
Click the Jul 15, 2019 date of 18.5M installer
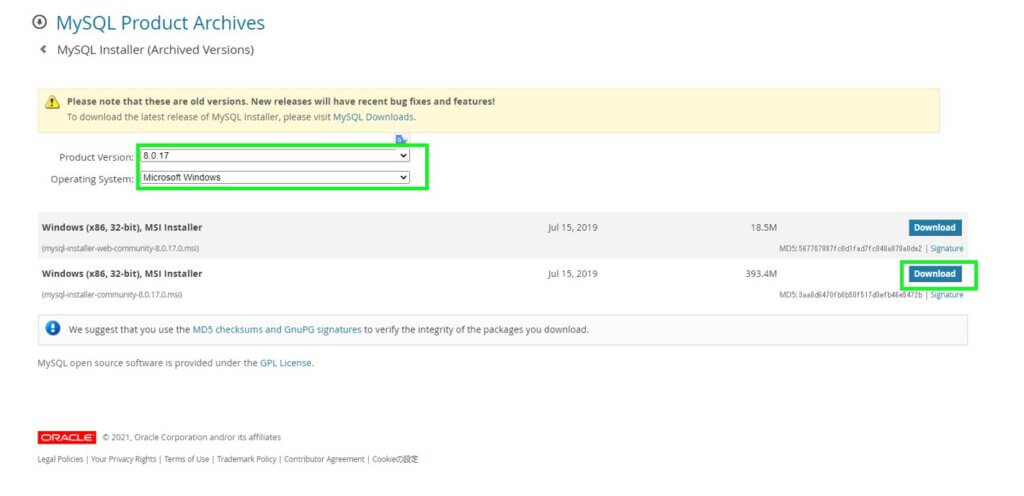point(573,228)
